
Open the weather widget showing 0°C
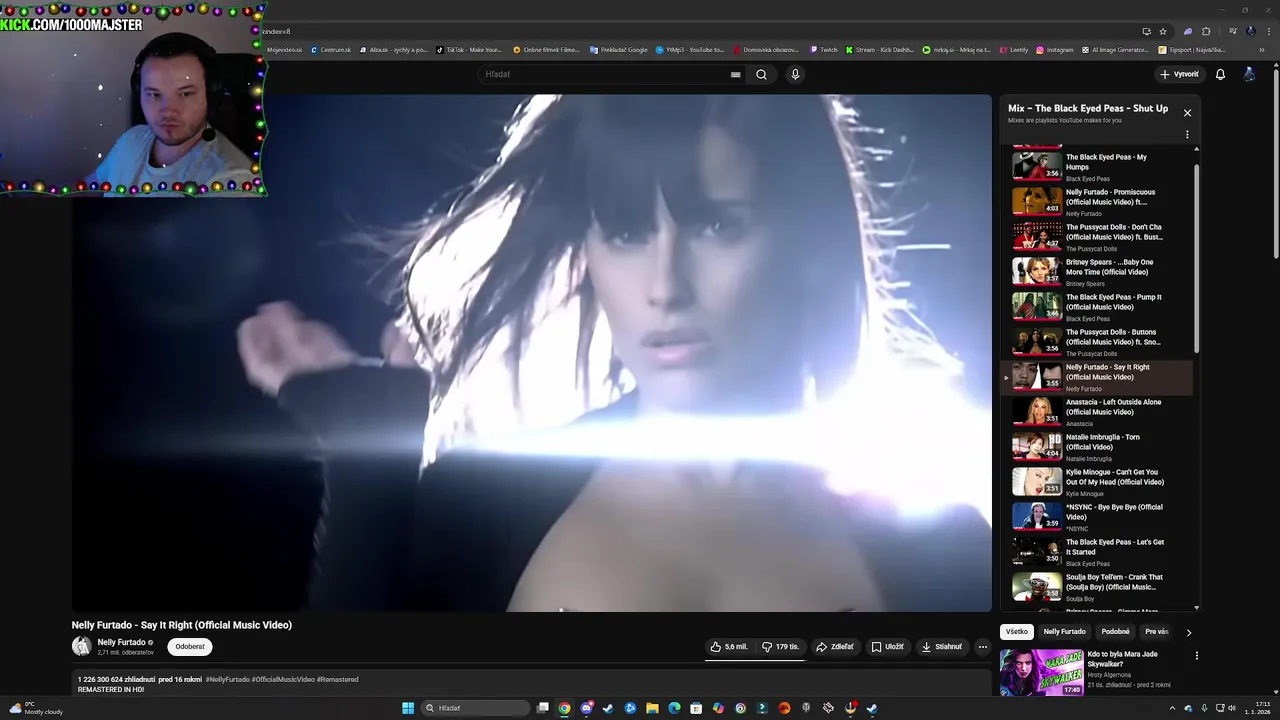click(x=36, y=708)
